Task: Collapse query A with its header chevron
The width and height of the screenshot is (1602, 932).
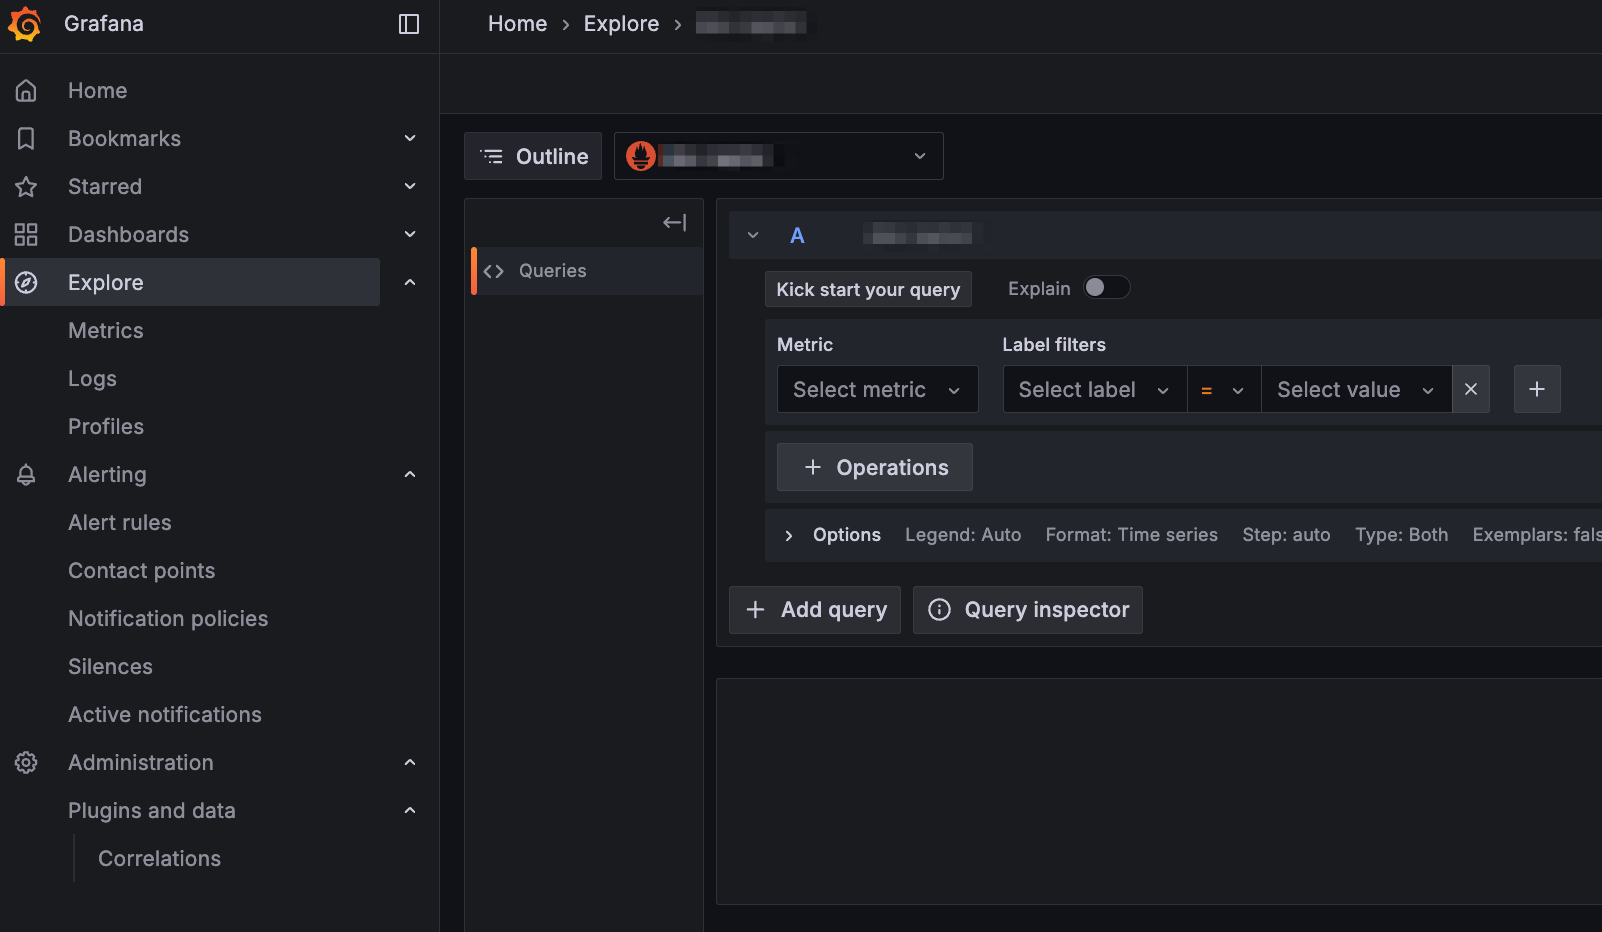Action: [x=753, y=235]
